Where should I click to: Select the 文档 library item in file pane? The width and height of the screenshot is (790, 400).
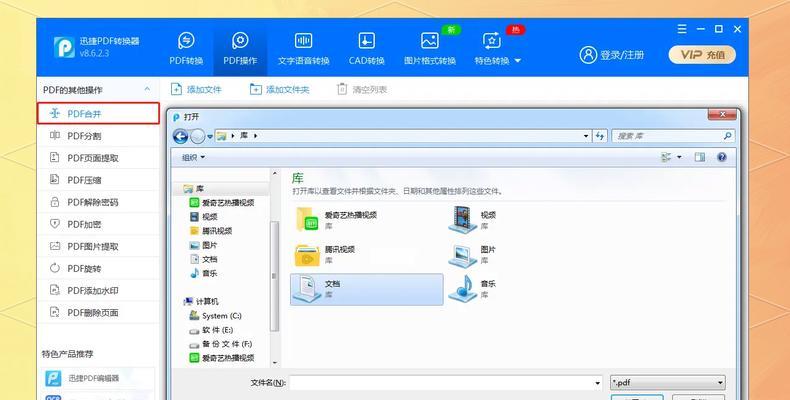tap(367, 289)
